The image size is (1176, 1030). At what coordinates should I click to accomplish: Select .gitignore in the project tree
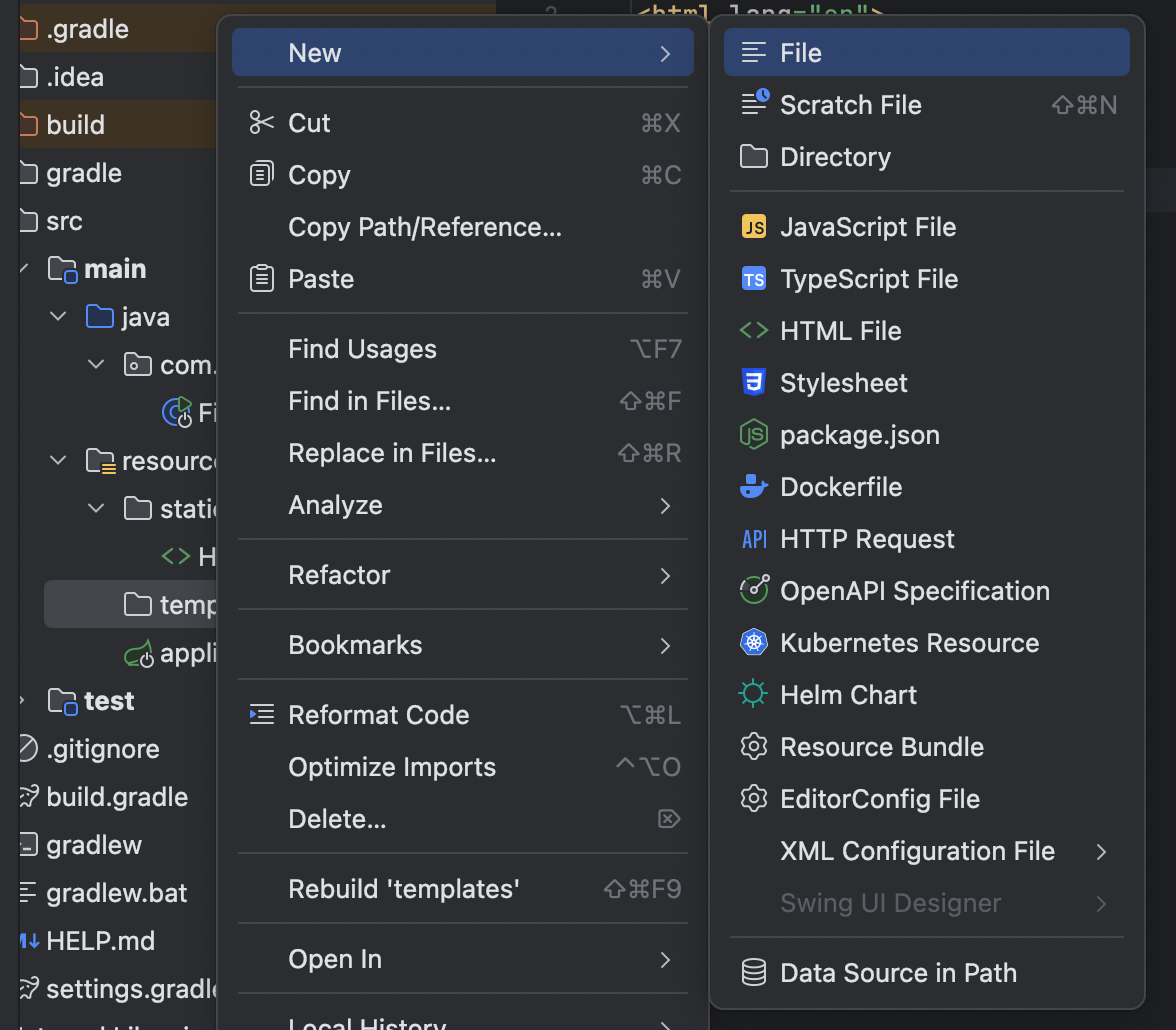(x=103, y=749)
